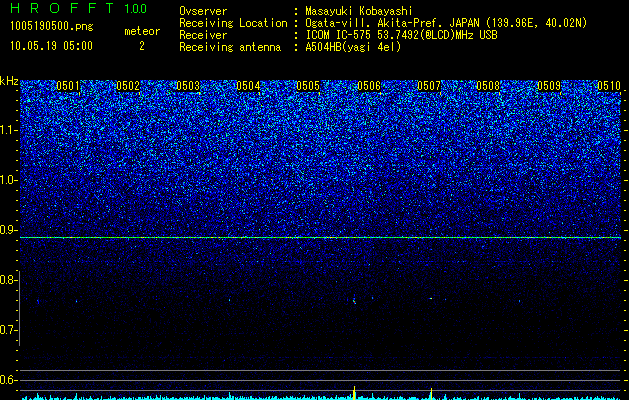Click the 0510 time marker

(609, 86)
